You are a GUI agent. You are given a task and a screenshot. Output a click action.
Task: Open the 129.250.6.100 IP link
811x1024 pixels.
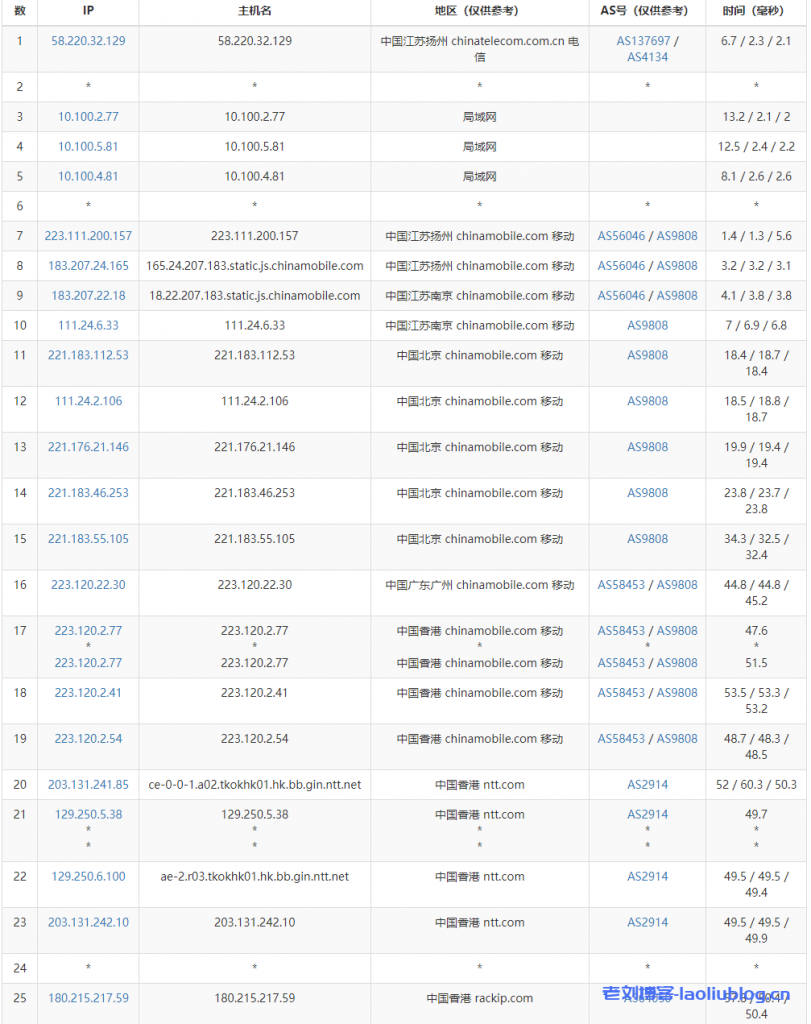tap(88, 877)
